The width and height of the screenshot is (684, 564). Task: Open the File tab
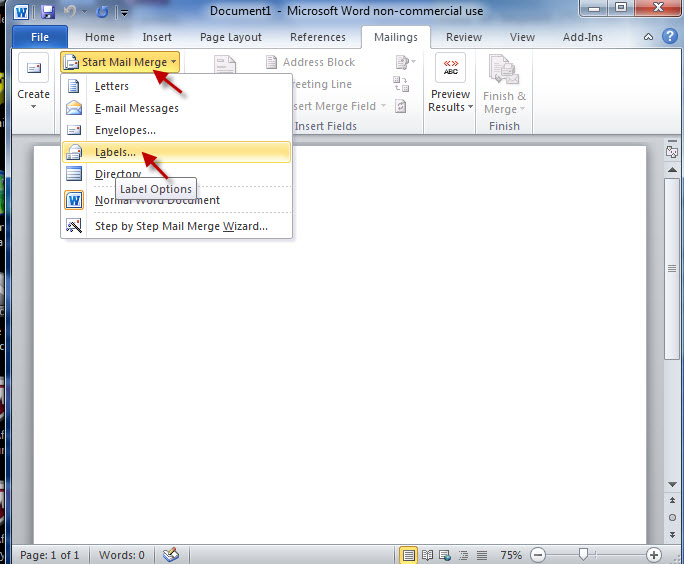[x=40, y=37]
